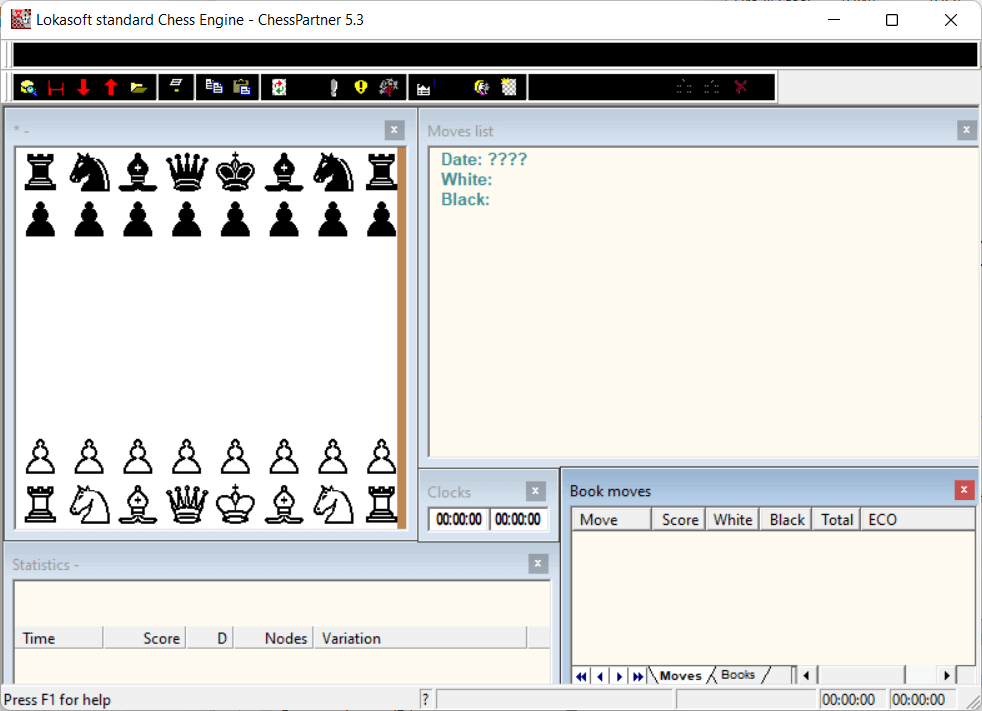Click the copy toolbar icon

point(214,86)
